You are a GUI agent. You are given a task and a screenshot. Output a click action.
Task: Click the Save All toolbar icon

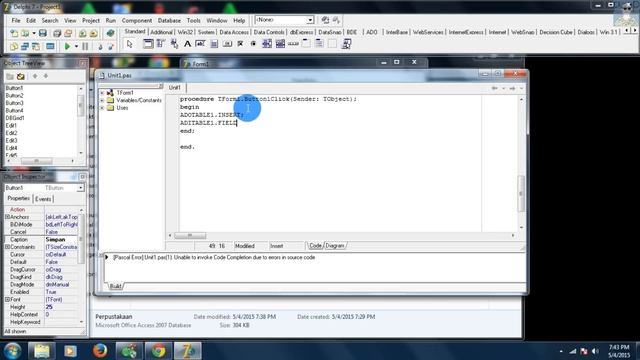[57, 33]
